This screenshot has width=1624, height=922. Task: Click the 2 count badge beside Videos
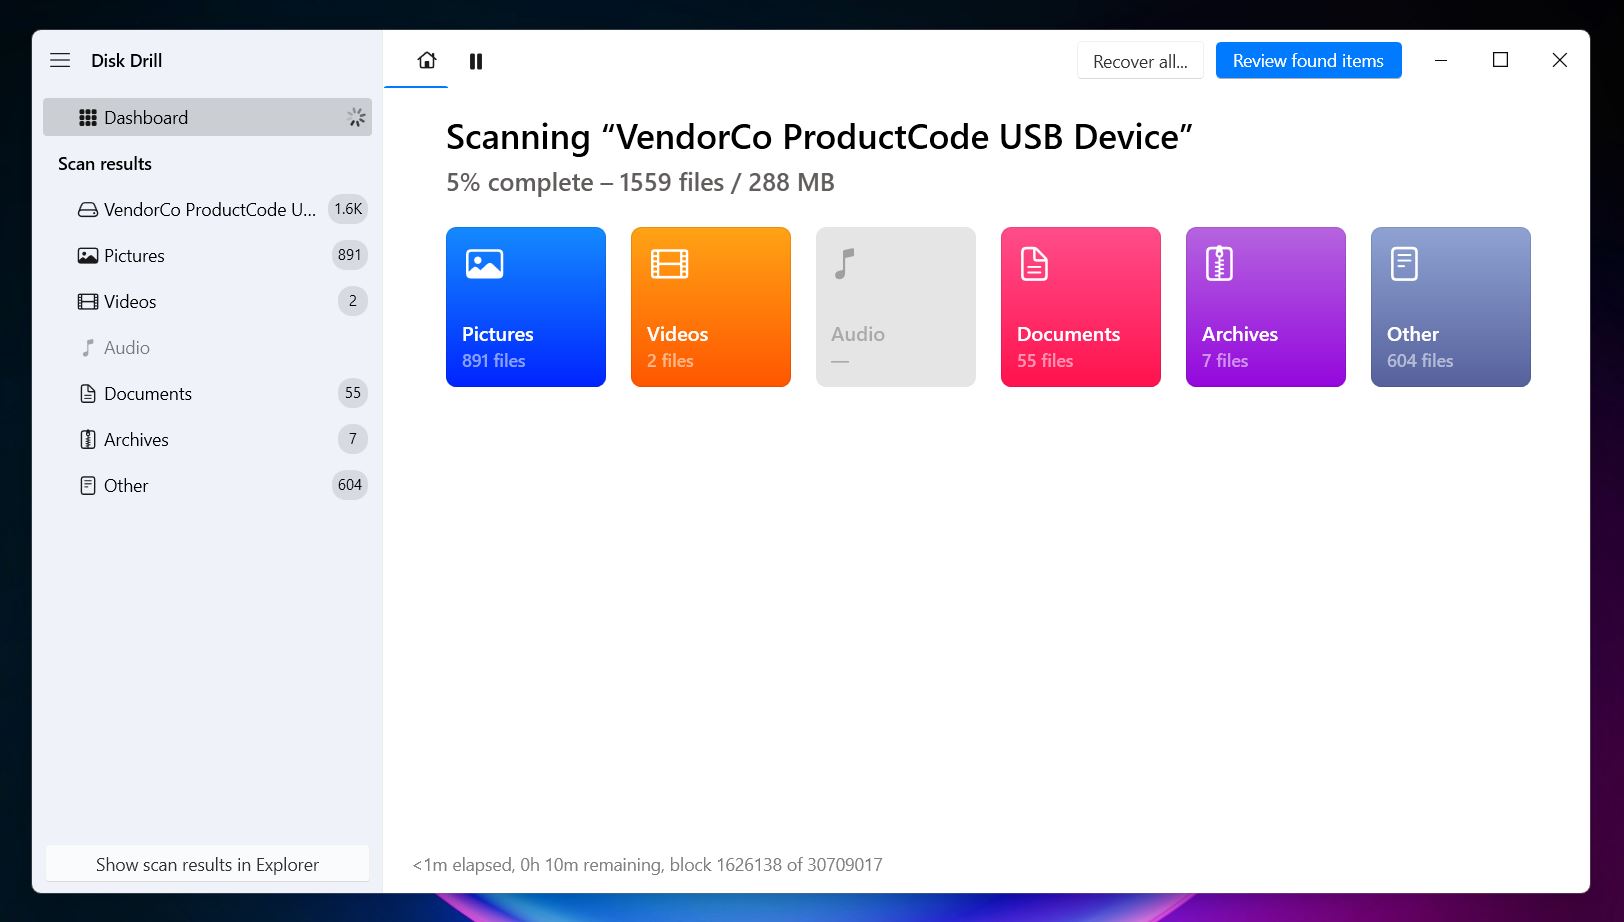(352, 301)
